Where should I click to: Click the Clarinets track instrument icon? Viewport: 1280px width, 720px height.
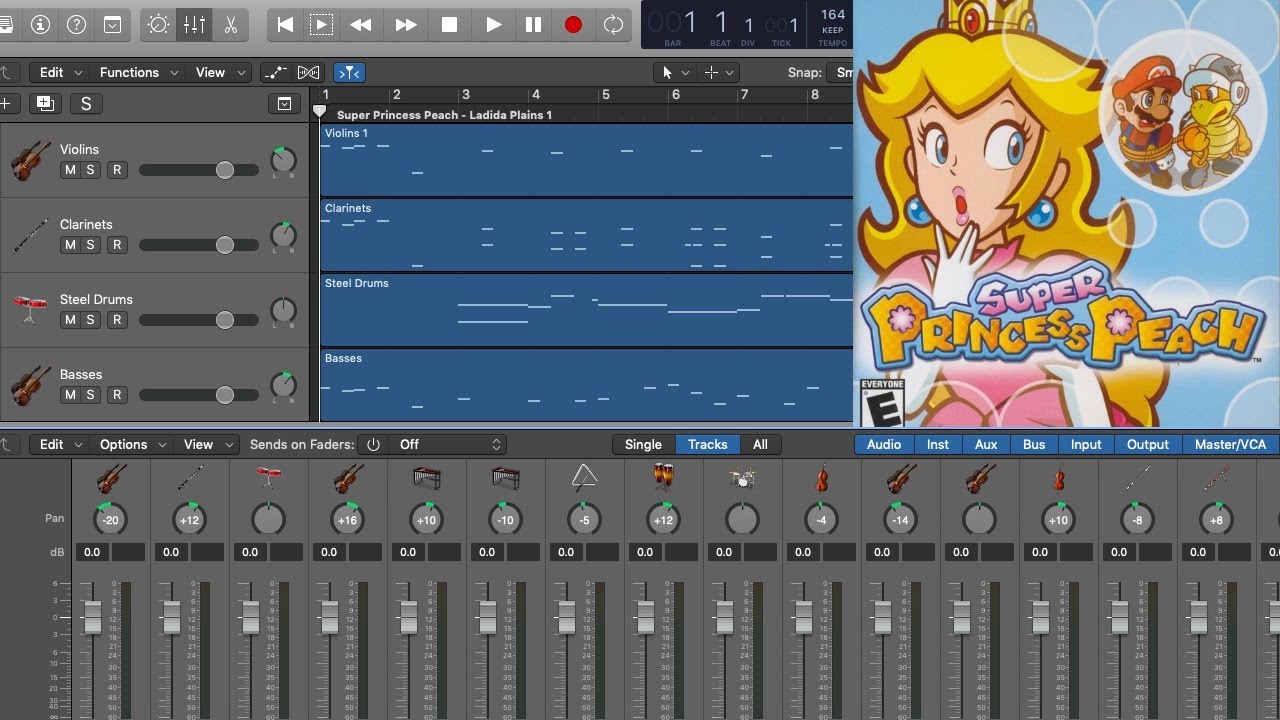tap(31, 235)
